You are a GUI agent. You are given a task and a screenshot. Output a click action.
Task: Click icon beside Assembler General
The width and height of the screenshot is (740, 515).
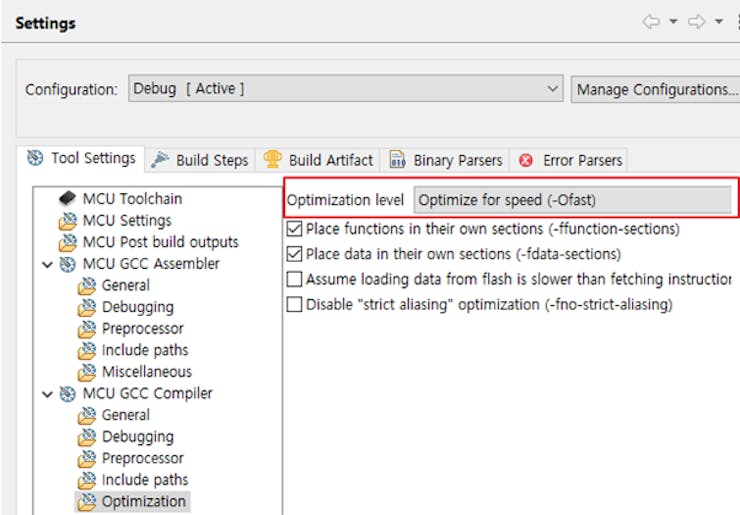pyautogui.click(x=87, y=286)
